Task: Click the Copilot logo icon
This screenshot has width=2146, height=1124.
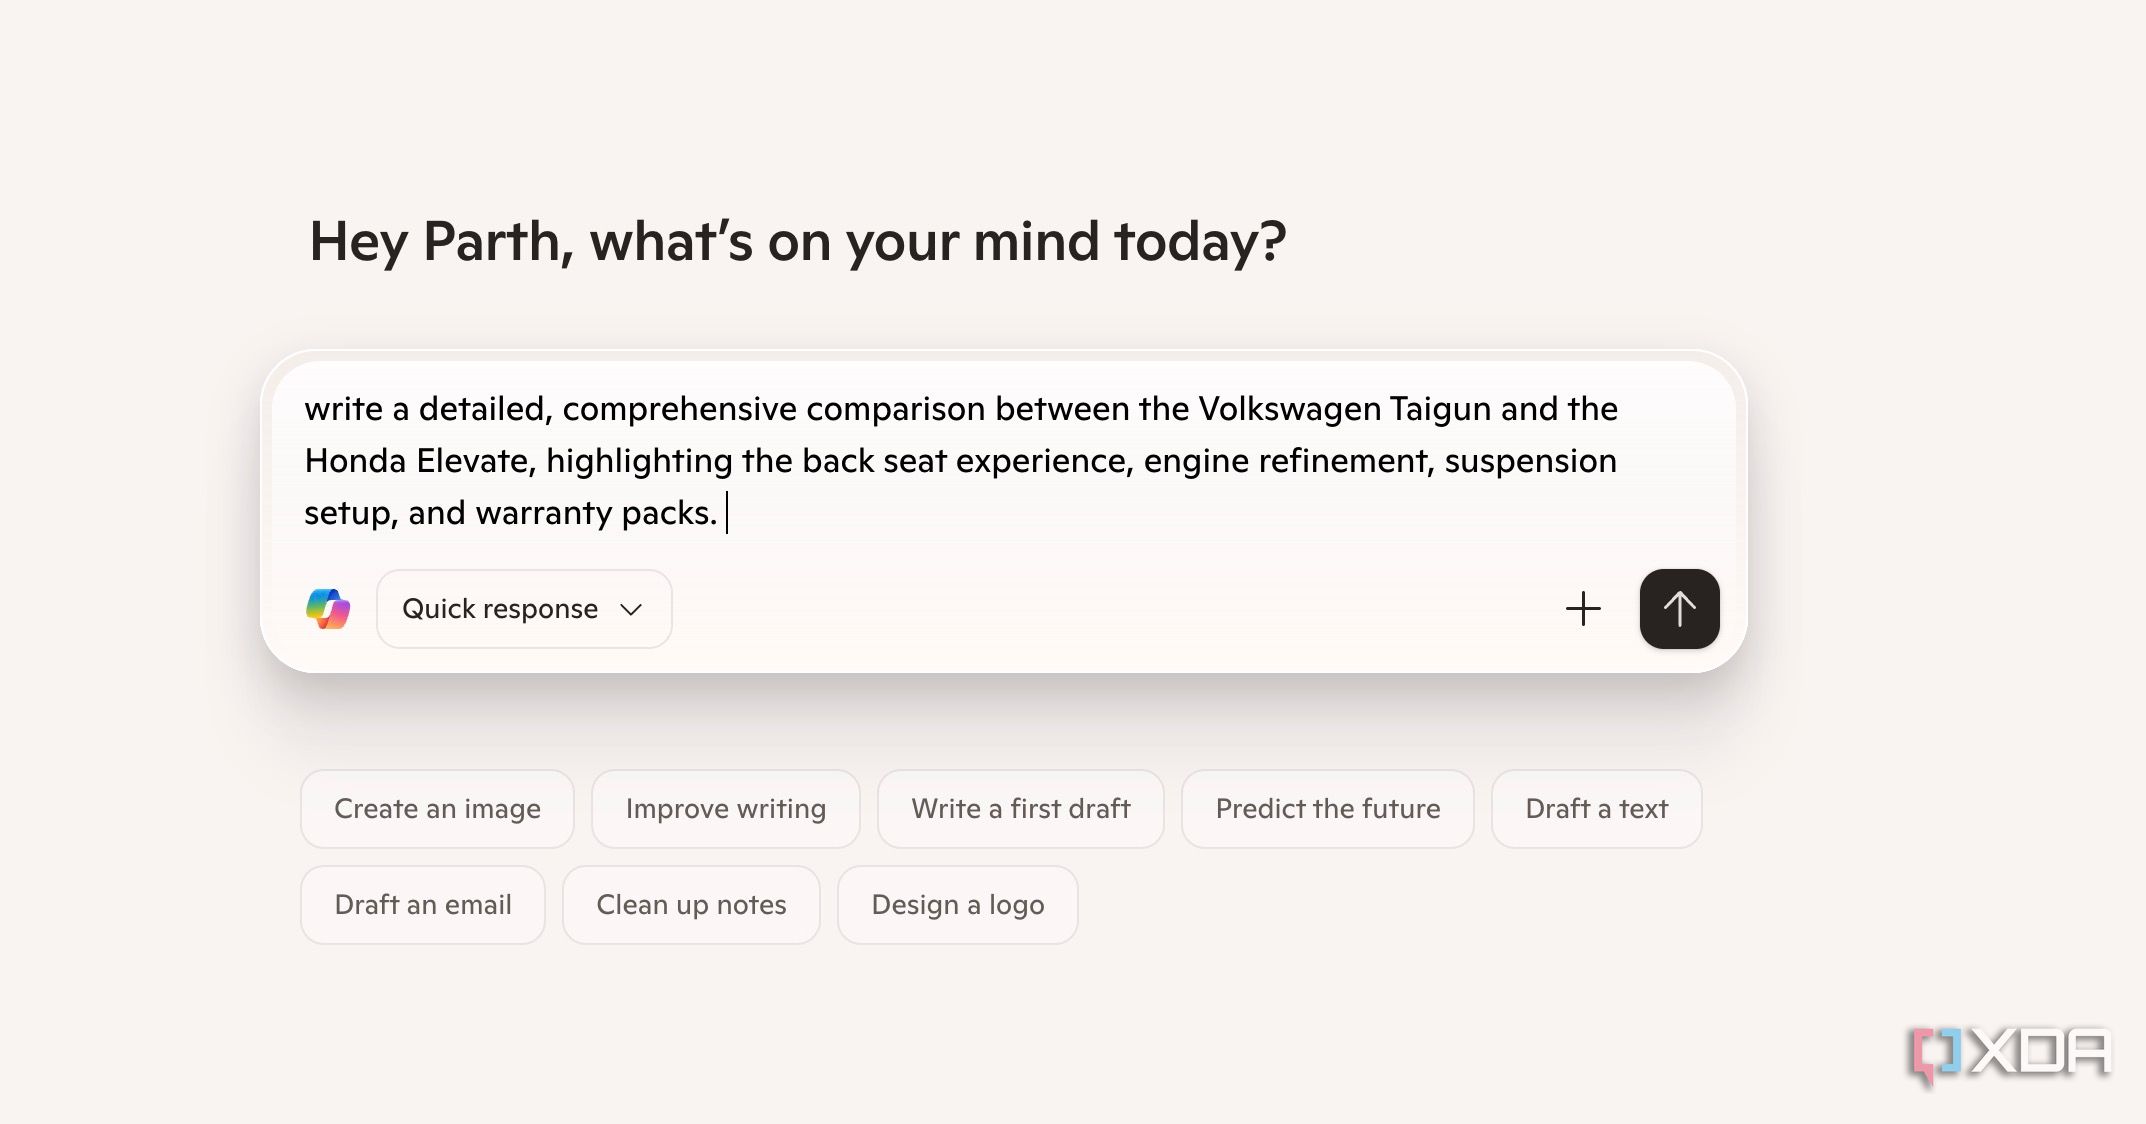Action: [x=328, y=609]
